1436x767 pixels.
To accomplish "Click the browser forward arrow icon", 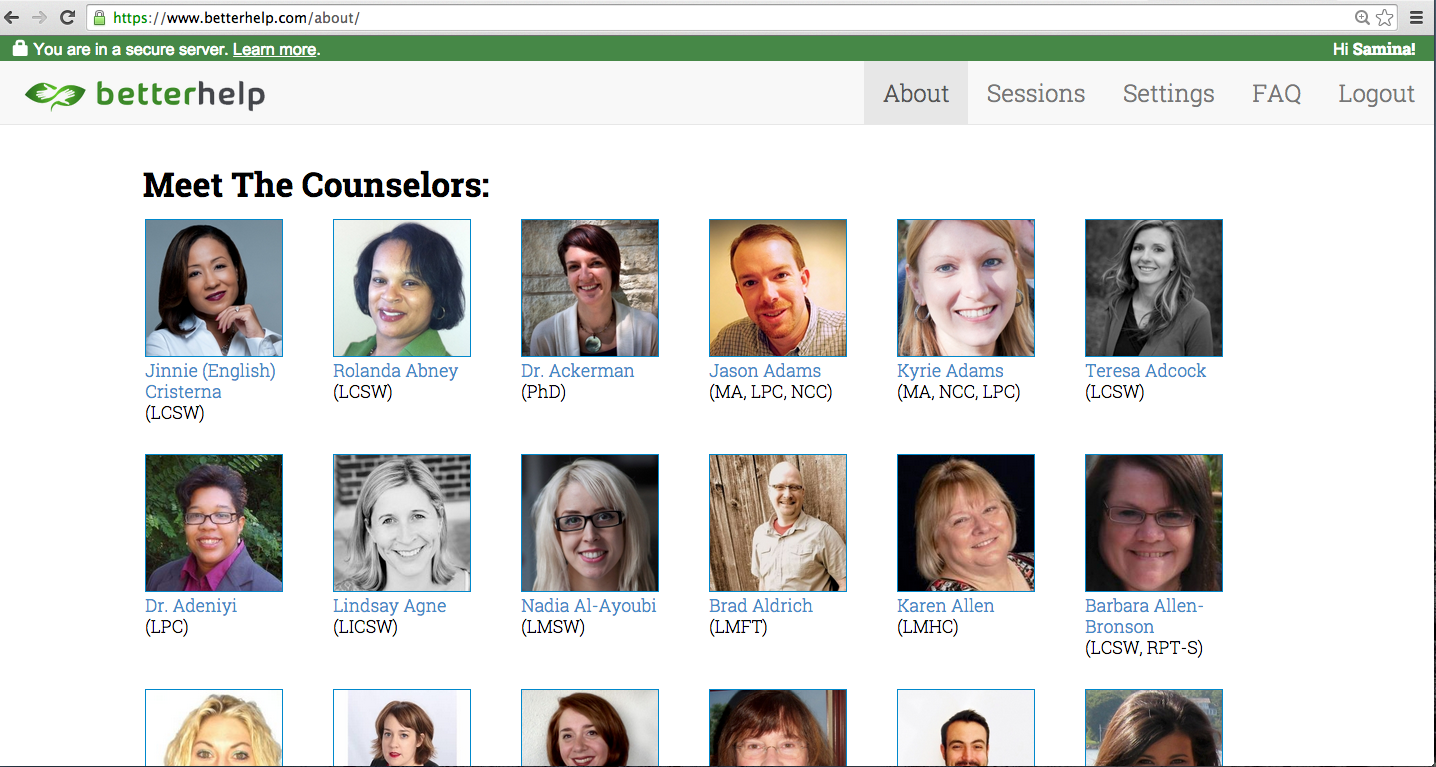I will click(39, 17).
